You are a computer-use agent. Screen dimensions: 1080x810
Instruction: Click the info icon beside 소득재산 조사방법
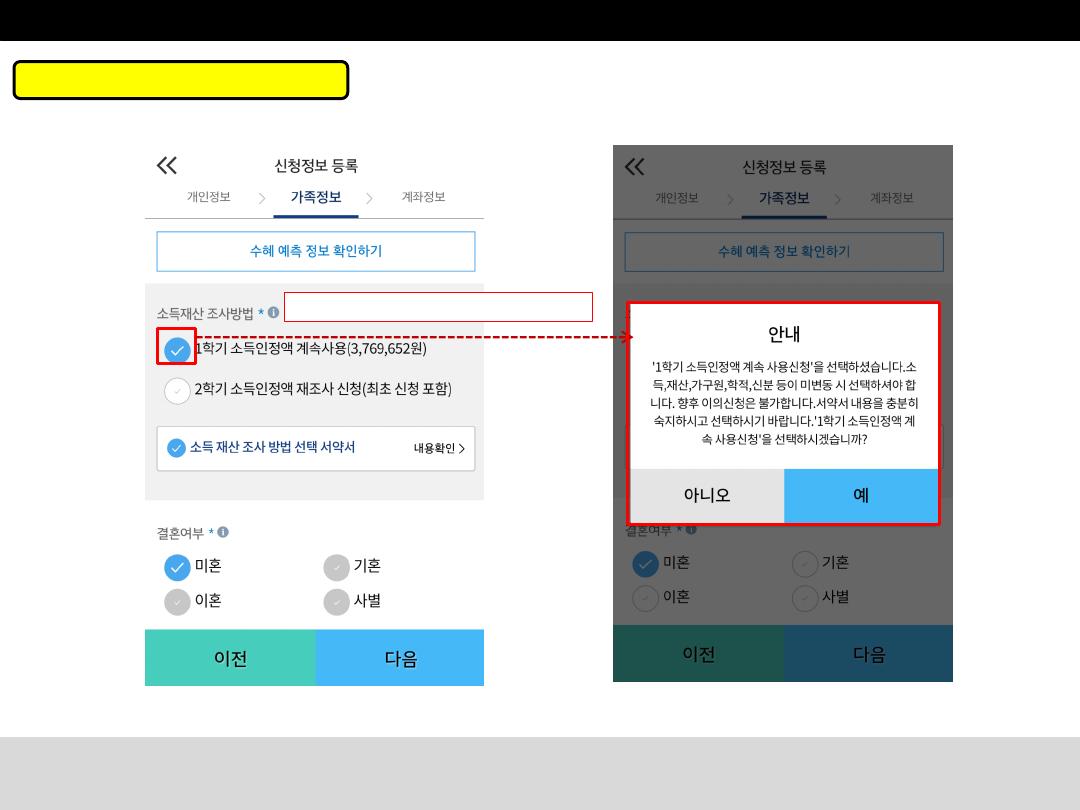point(273,313)
